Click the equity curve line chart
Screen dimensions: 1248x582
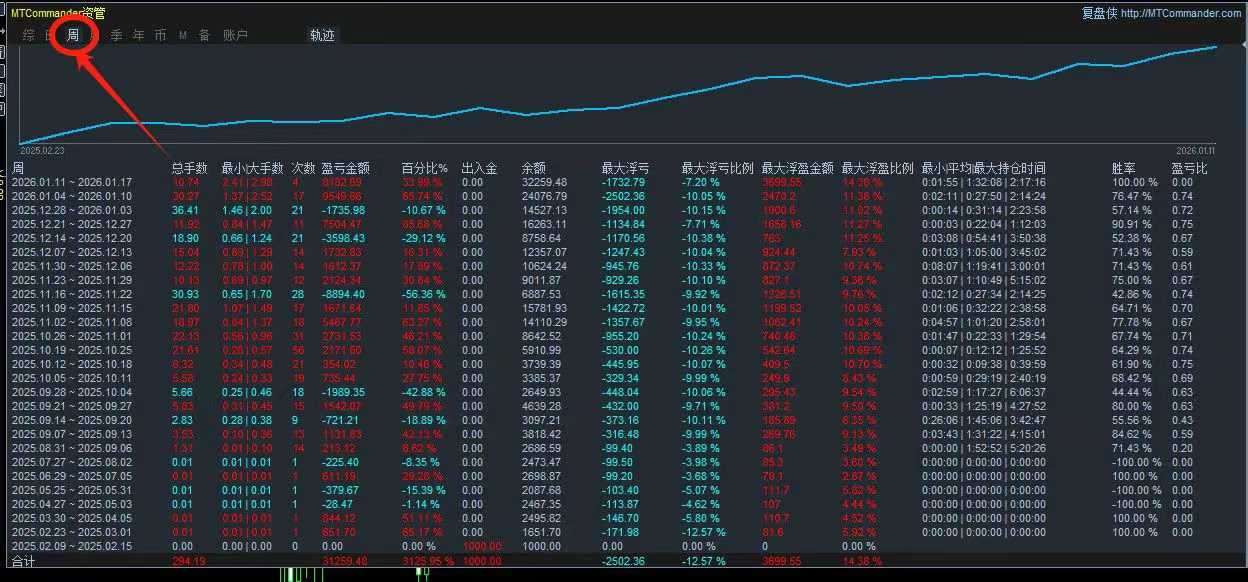(618, 96)
